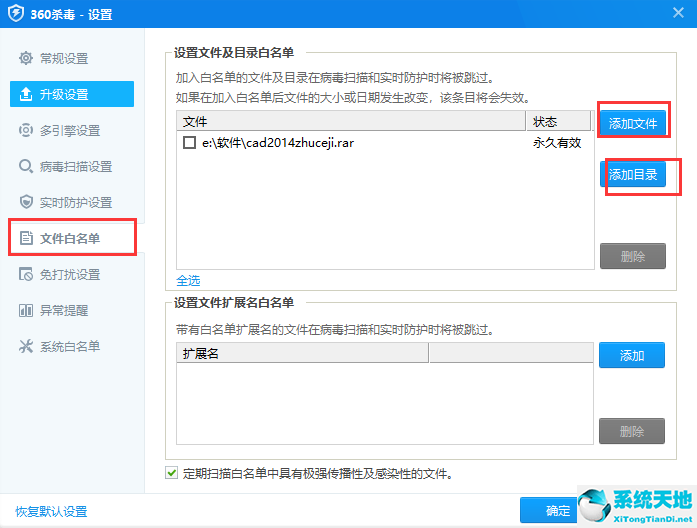This screenshot has height=528, width=697.
Task: Close the settings window with the X button
Action: (678, 12)
